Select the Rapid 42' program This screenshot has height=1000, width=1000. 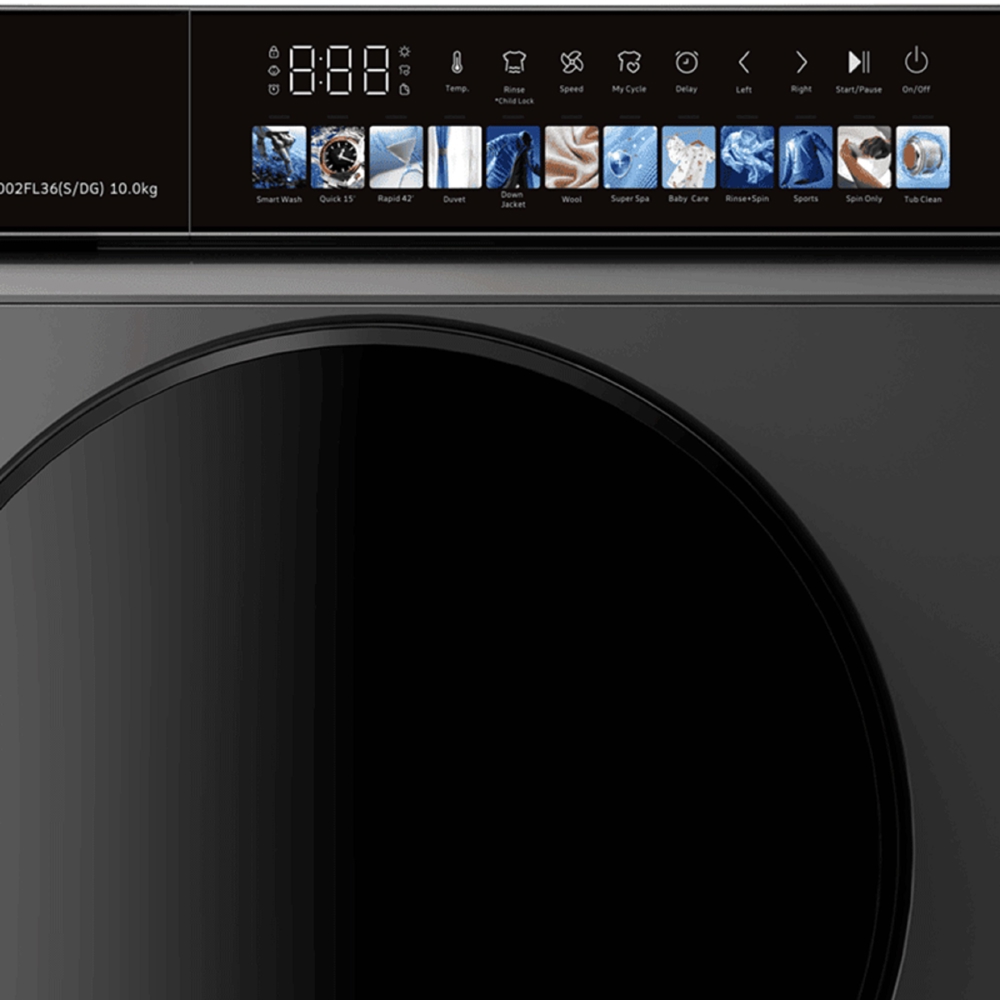pyautogui.click(x=396, y=157)
